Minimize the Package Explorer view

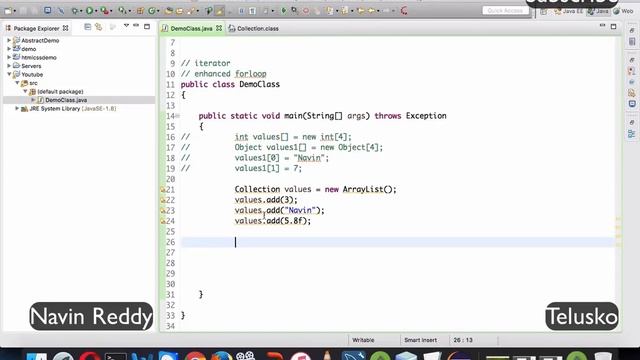[x=136, y=26]
